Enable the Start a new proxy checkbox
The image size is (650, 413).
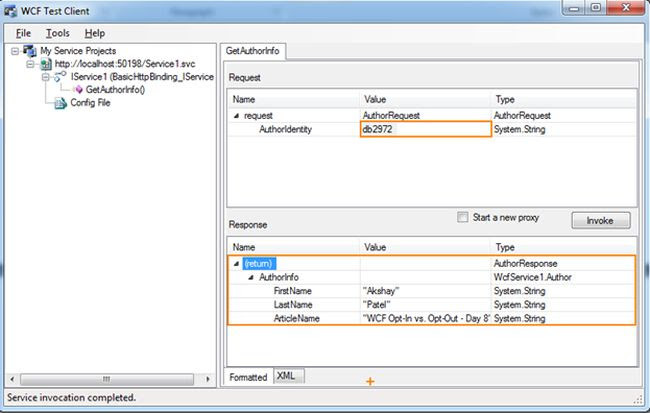point(463,217)
